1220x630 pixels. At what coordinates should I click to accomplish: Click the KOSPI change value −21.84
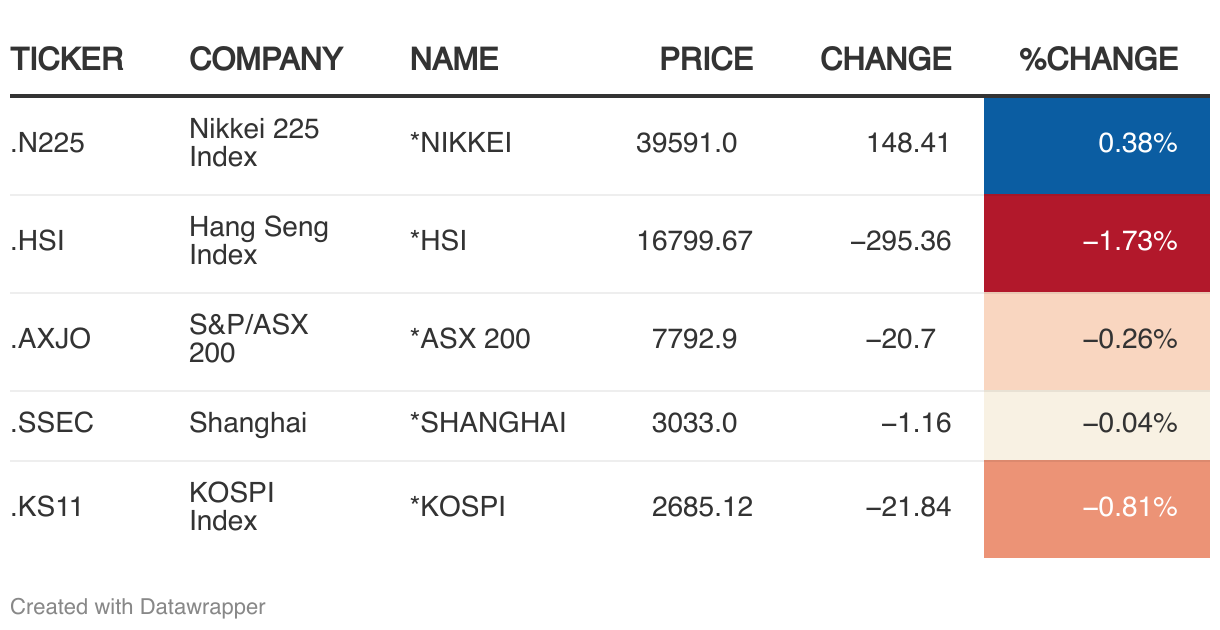point(908,508)
